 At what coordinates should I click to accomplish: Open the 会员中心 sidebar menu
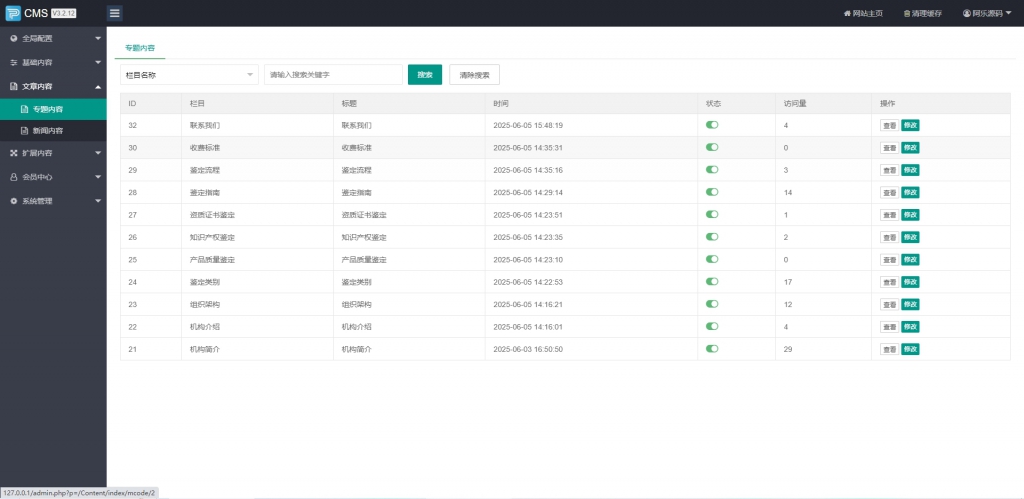coord(53,177)
